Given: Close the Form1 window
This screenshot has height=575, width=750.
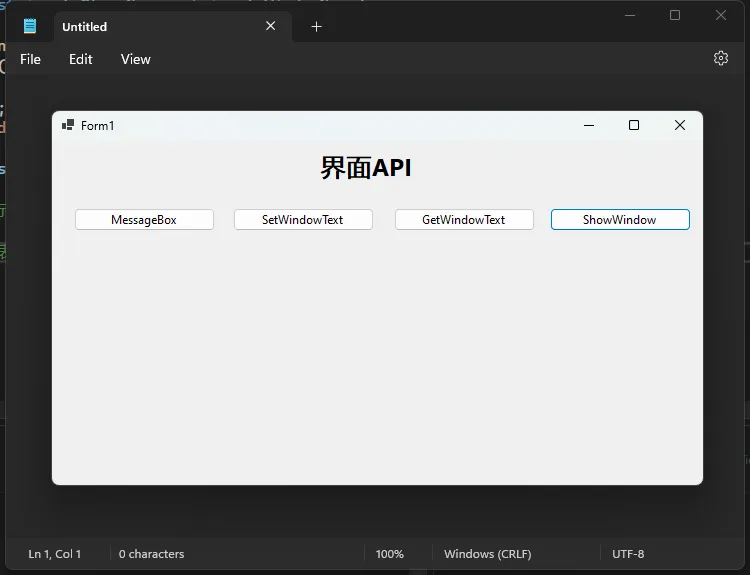Looking at the screenshot, I should (680, 125).
